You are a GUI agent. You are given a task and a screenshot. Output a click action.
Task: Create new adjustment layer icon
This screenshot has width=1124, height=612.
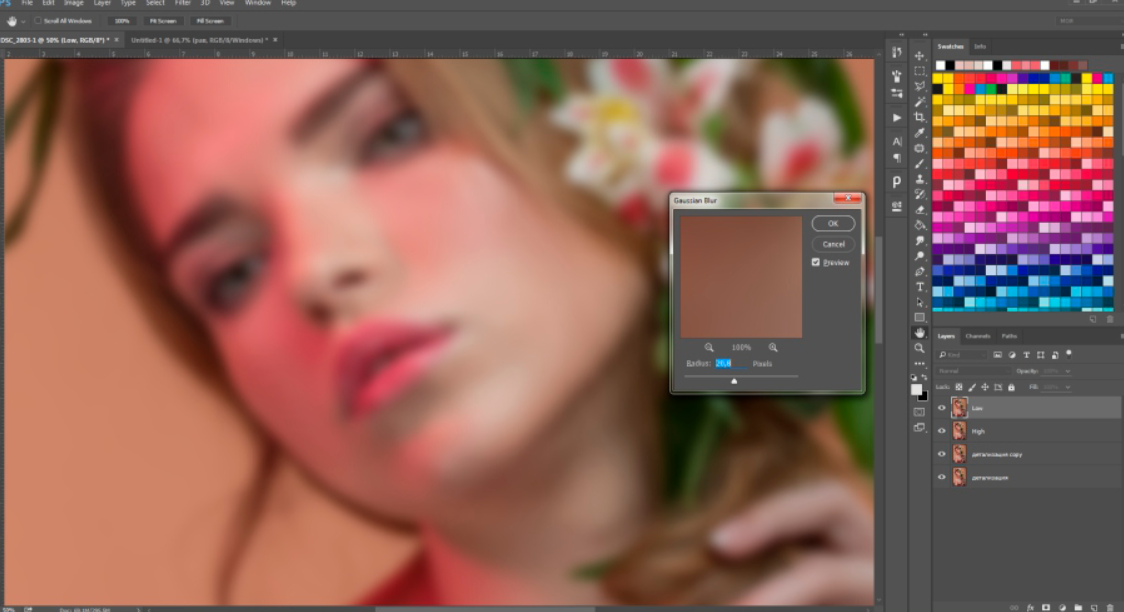coord(1062,607)
